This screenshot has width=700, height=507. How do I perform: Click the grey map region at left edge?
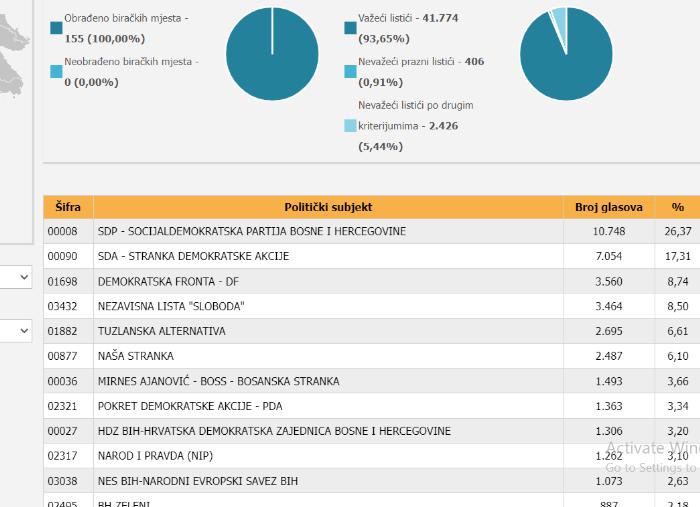pos(12,54)
